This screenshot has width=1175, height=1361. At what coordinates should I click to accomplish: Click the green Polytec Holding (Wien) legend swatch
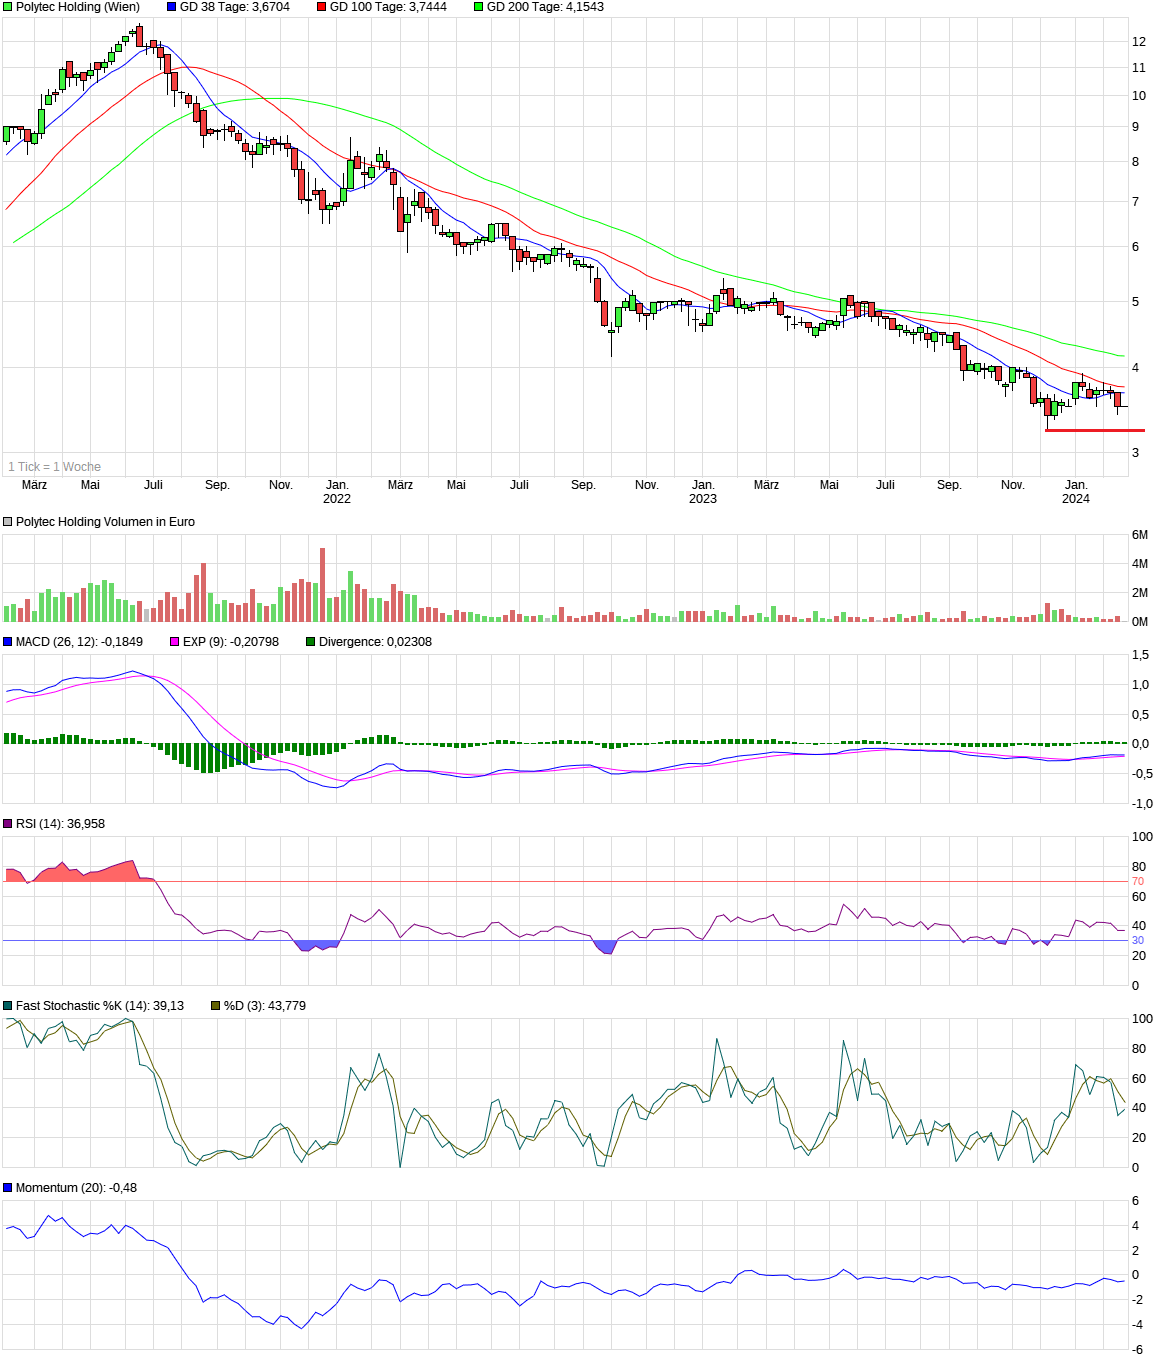coord(8,7)
